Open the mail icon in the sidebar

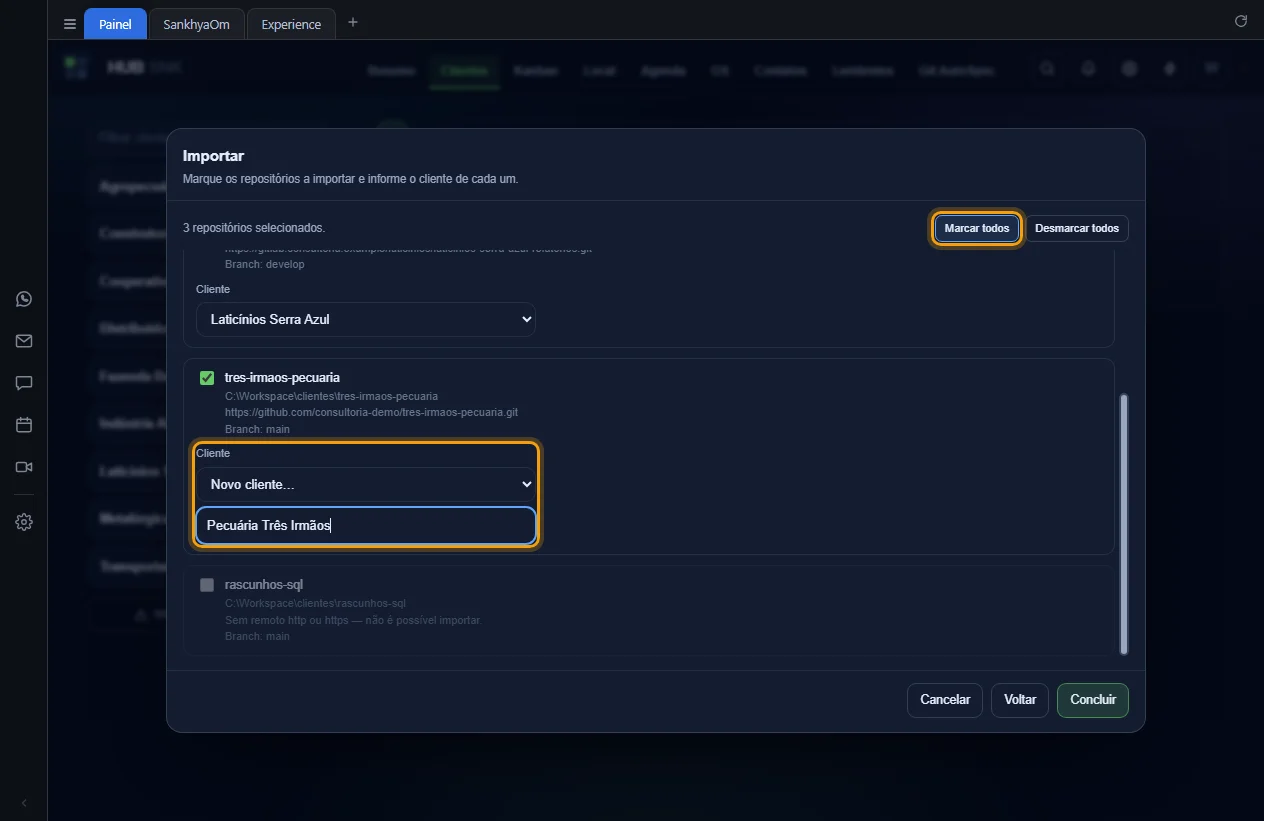pos(24,341)
